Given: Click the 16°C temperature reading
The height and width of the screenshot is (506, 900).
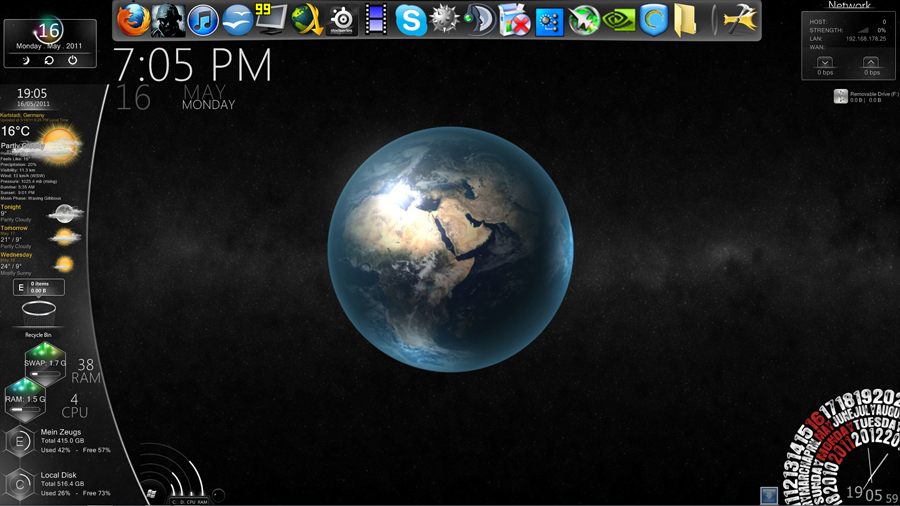Looking at the screenshot, I should 15,131.
